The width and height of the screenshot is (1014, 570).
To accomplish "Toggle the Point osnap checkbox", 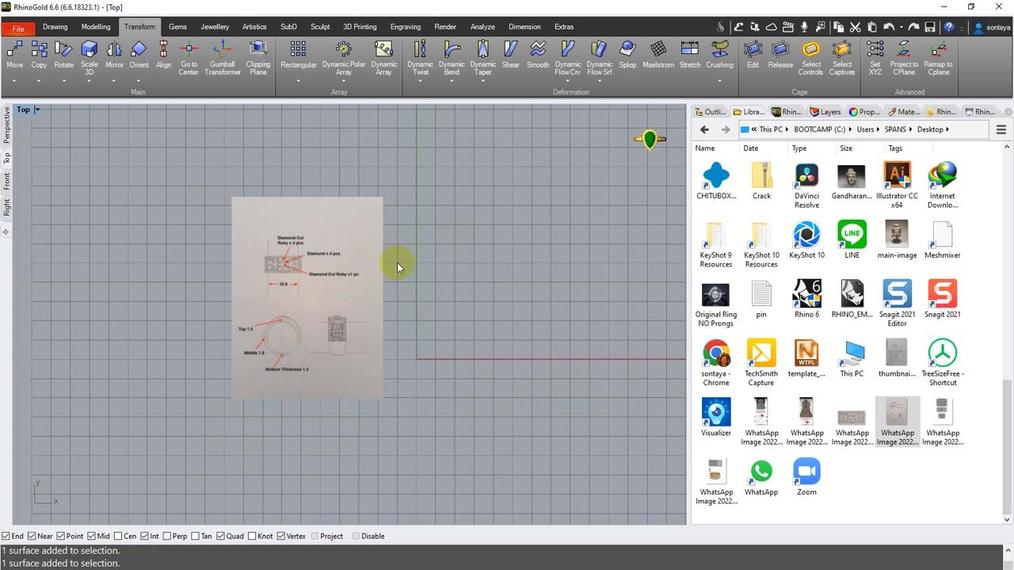I will pos(60,536).
